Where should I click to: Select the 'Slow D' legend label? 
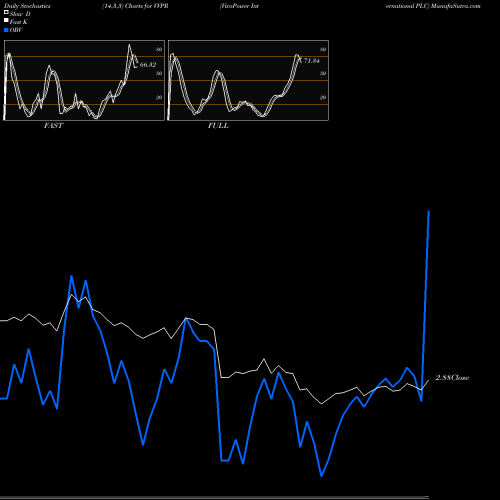tap(20, 14)
